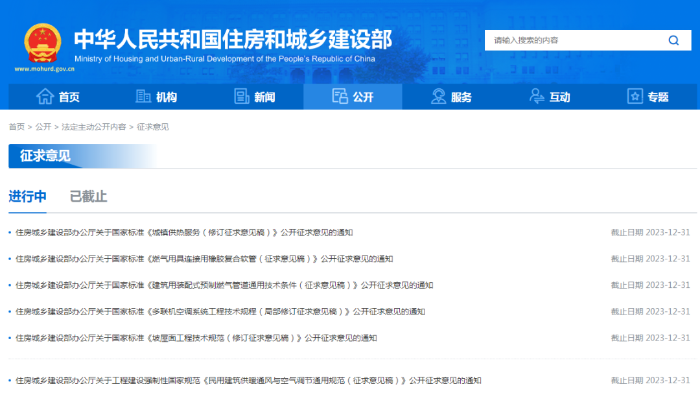Open the 机构 nav label
Viewport: 700px width, 393px height.
167,97
